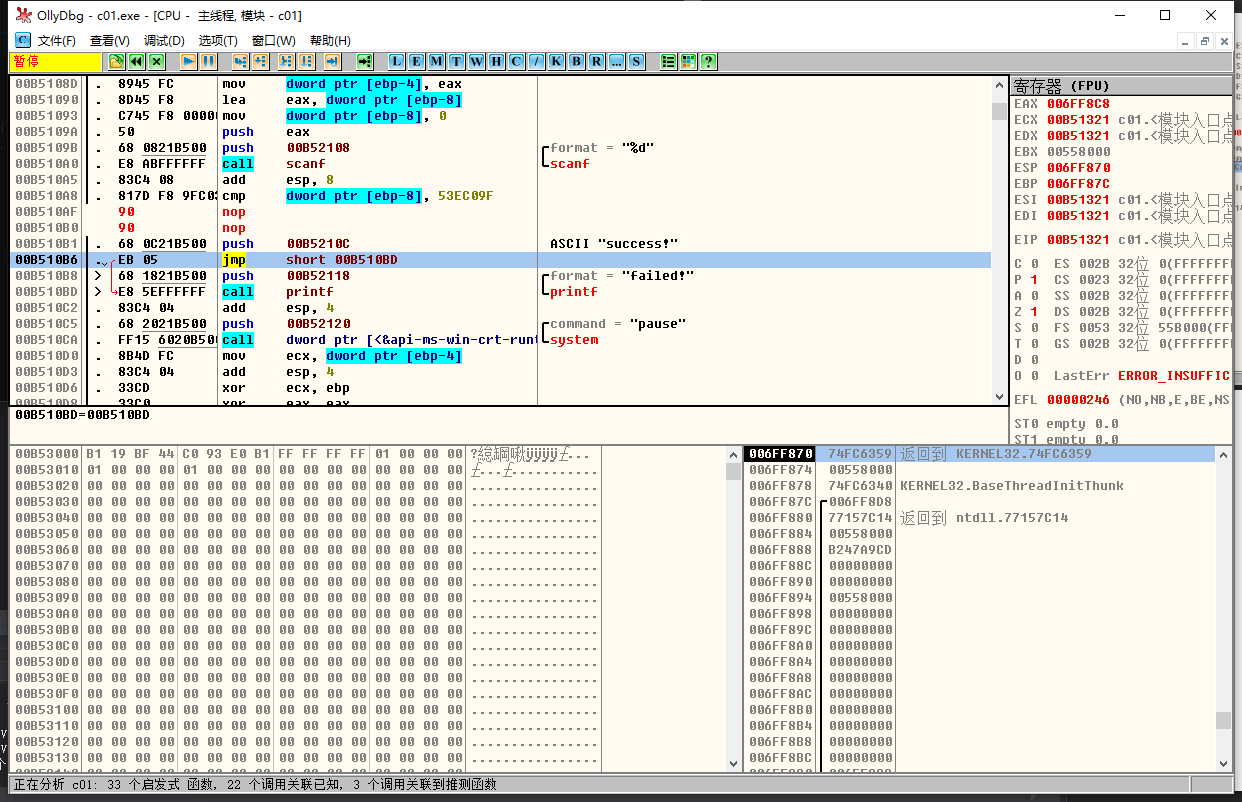Click the Appearance colors grid icon
The height and width of the screenshot is (802, 1242).
point(688,61)
